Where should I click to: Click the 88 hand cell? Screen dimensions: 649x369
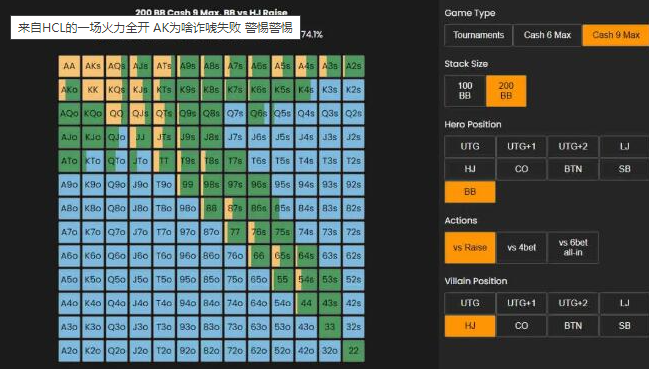pos(211,208)
